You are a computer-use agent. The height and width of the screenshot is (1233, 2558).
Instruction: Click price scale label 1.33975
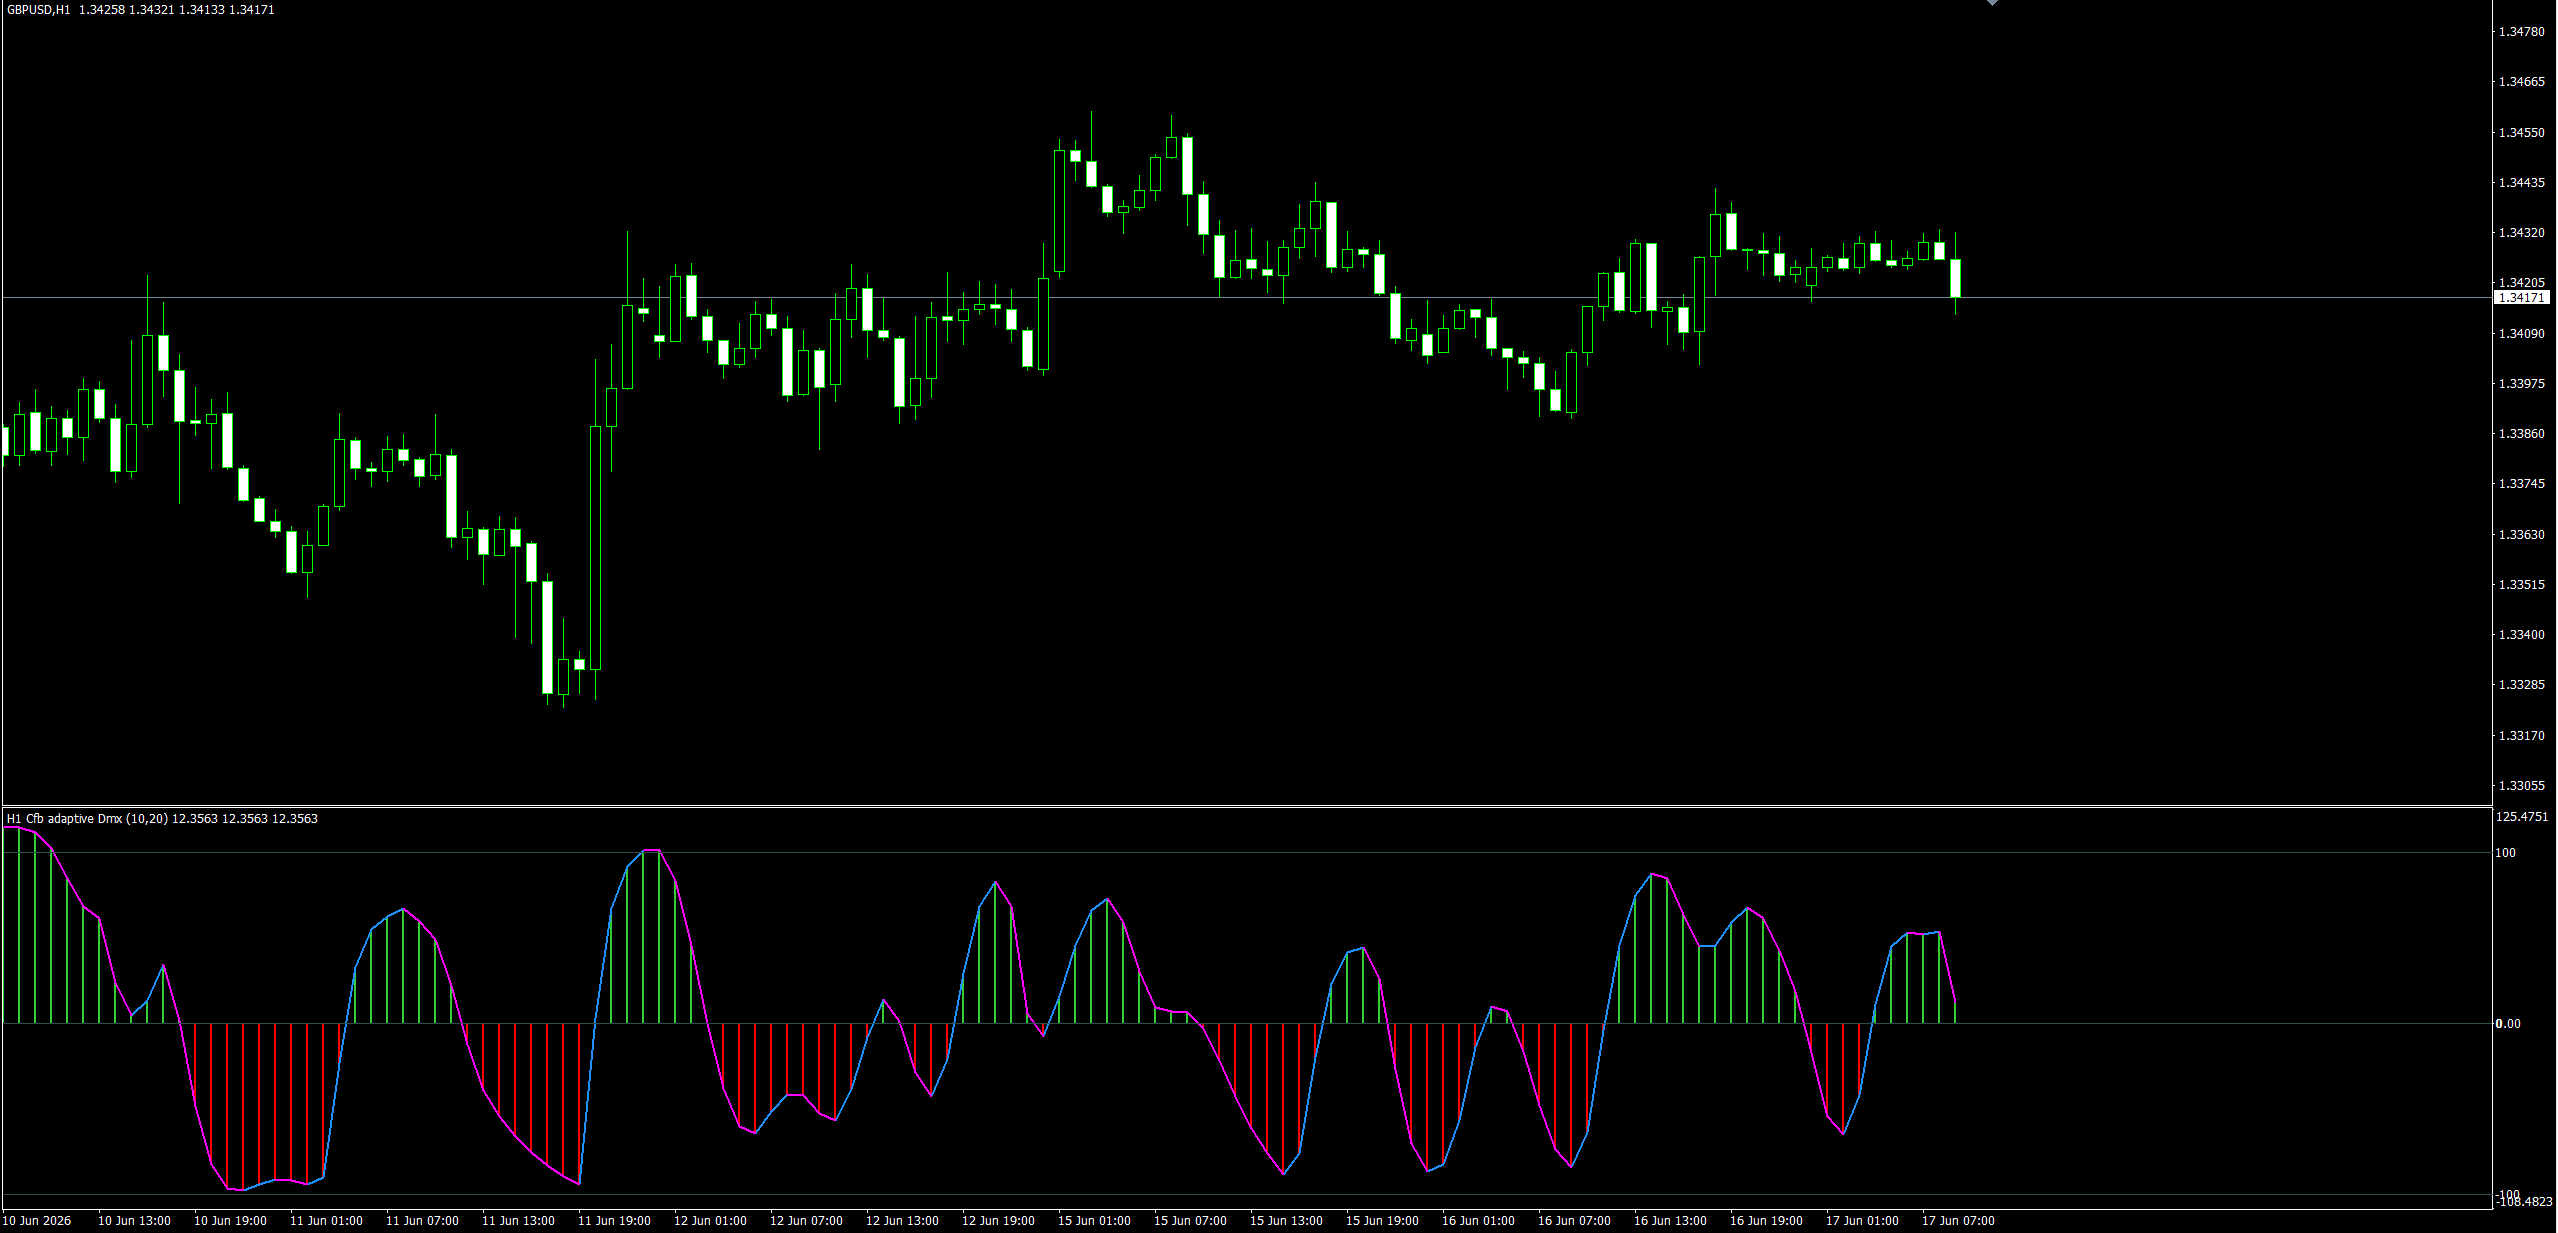click(2521, 384)
